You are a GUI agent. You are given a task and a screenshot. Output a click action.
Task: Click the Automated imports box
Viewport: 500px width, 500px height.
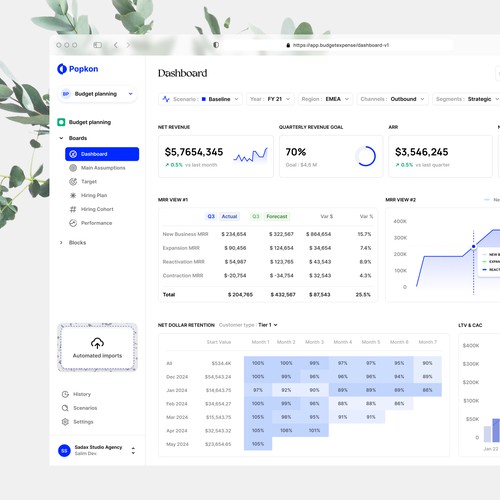coord(97,347)
